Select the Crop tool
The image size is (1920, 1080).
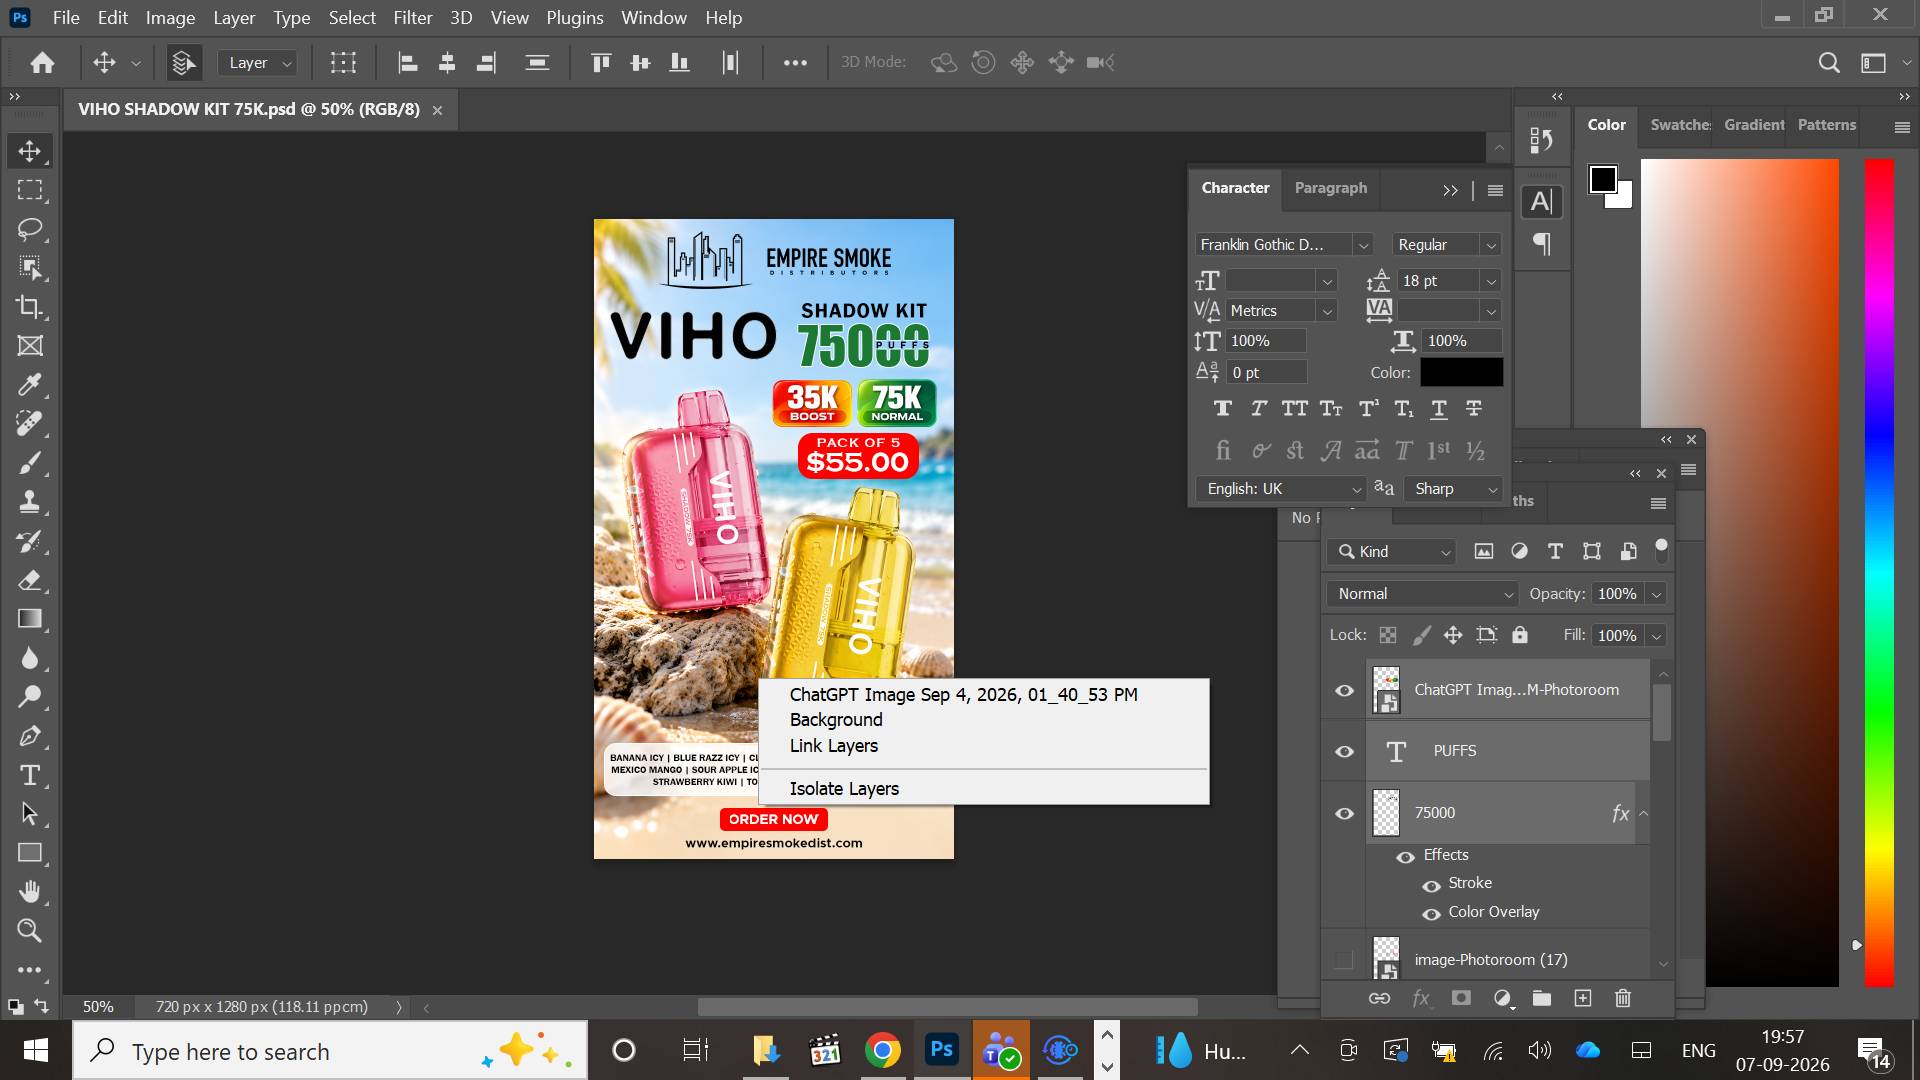pyautogui.click(x=30, y=307)
